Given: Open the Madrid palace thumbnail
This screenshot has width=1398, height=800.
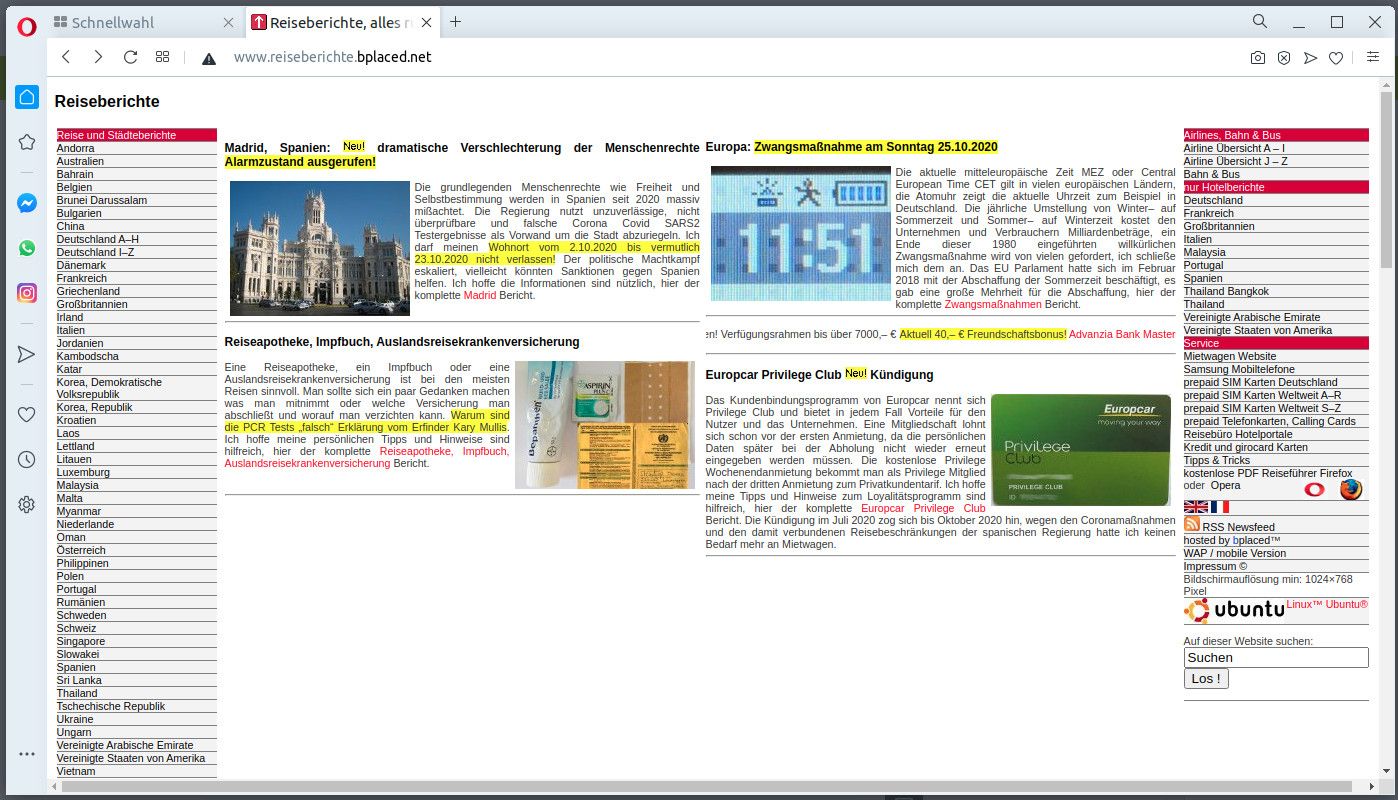Looking at the screenshot, I should click(x=320, y=248).
